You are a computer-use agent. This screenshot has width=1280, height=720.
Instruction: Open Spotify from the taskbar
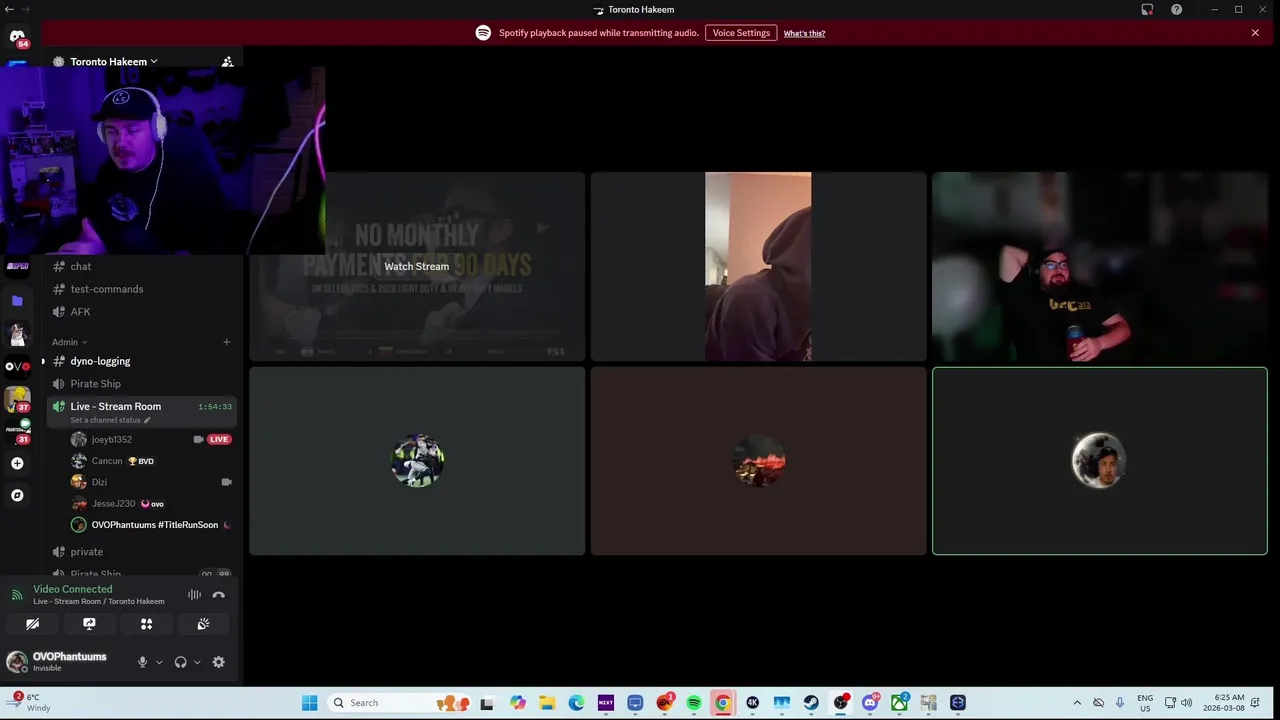pos(694,703)
